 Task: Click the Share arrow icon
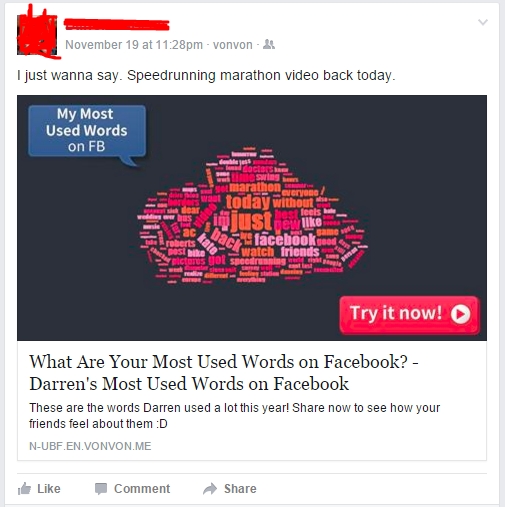(x=210, y=489)
